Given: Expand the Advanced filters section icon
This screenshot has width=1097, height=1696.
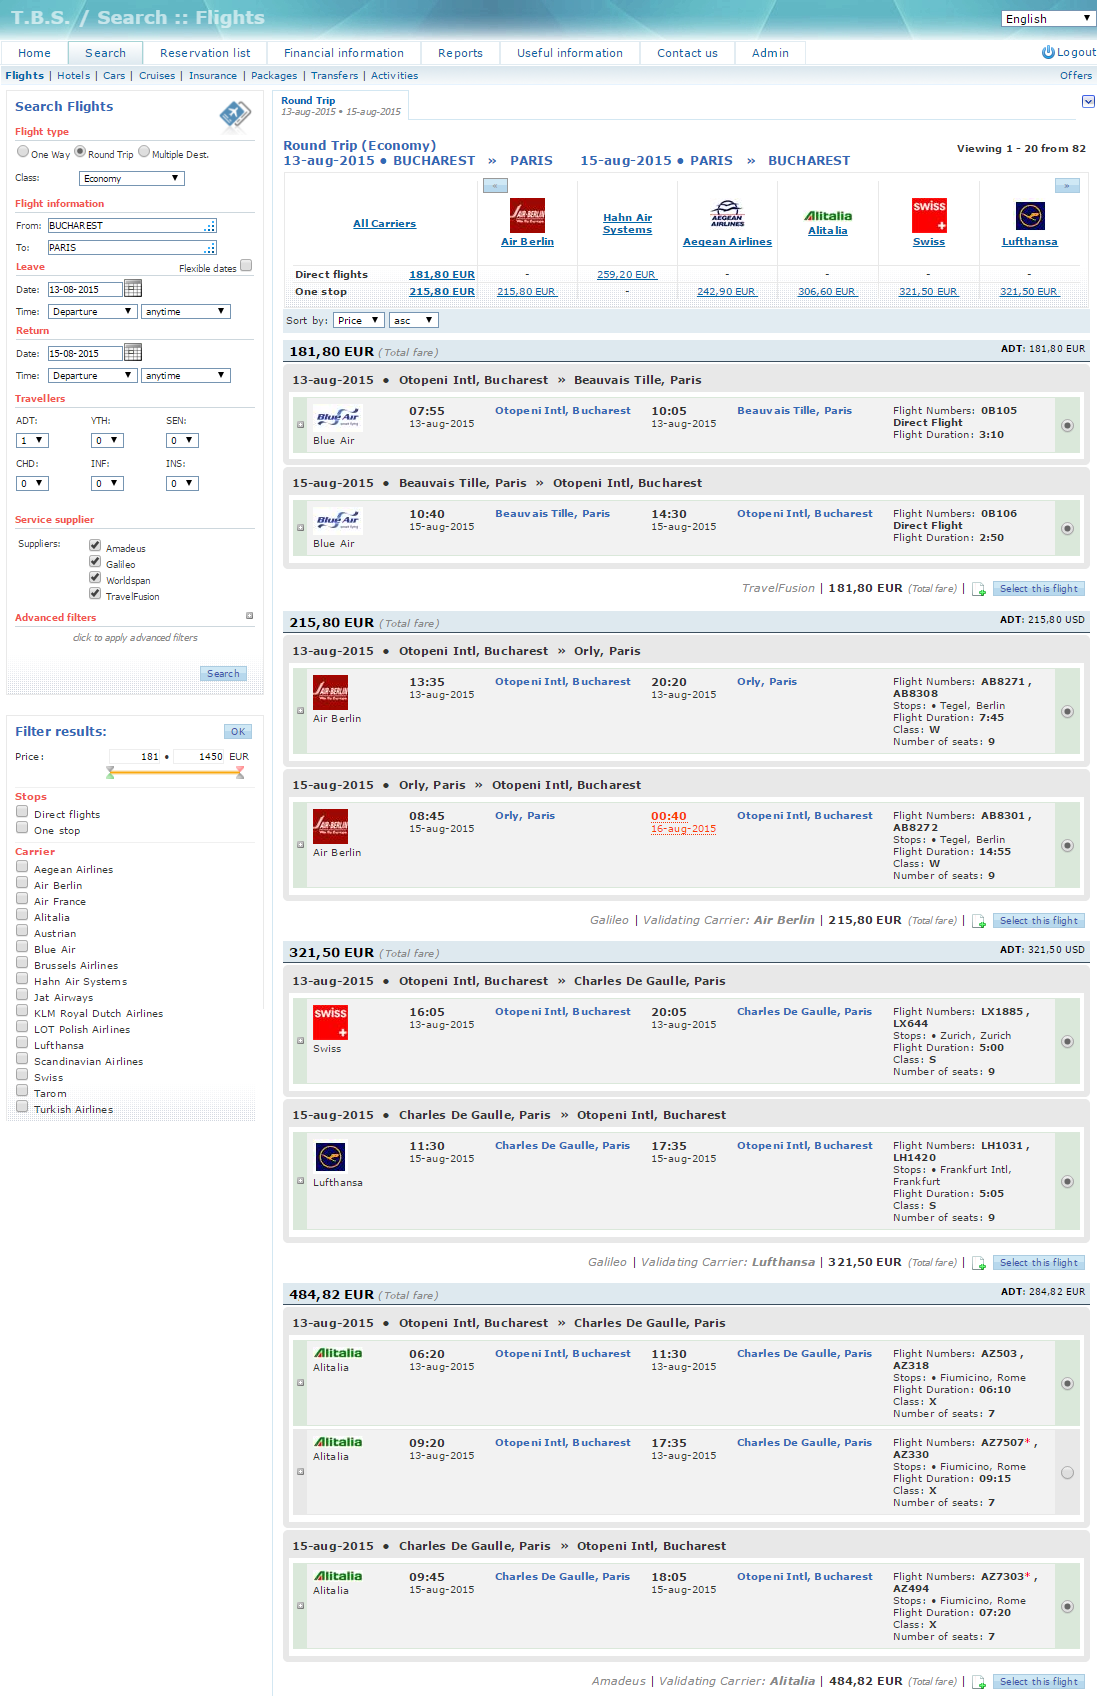Looking at the screenshot, I should [x=249, y=616].
